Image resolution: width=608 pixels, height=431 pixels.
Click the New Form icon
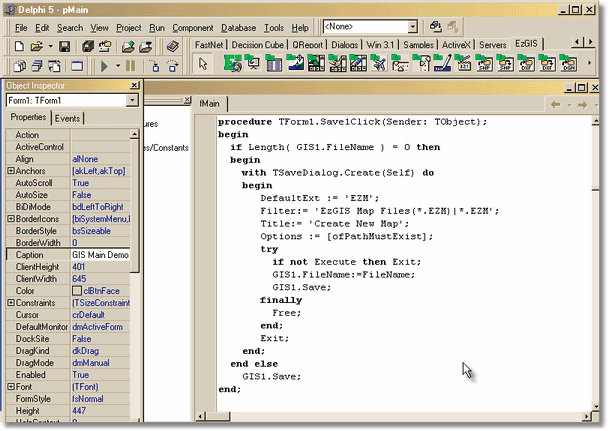(x=77, y=66)
